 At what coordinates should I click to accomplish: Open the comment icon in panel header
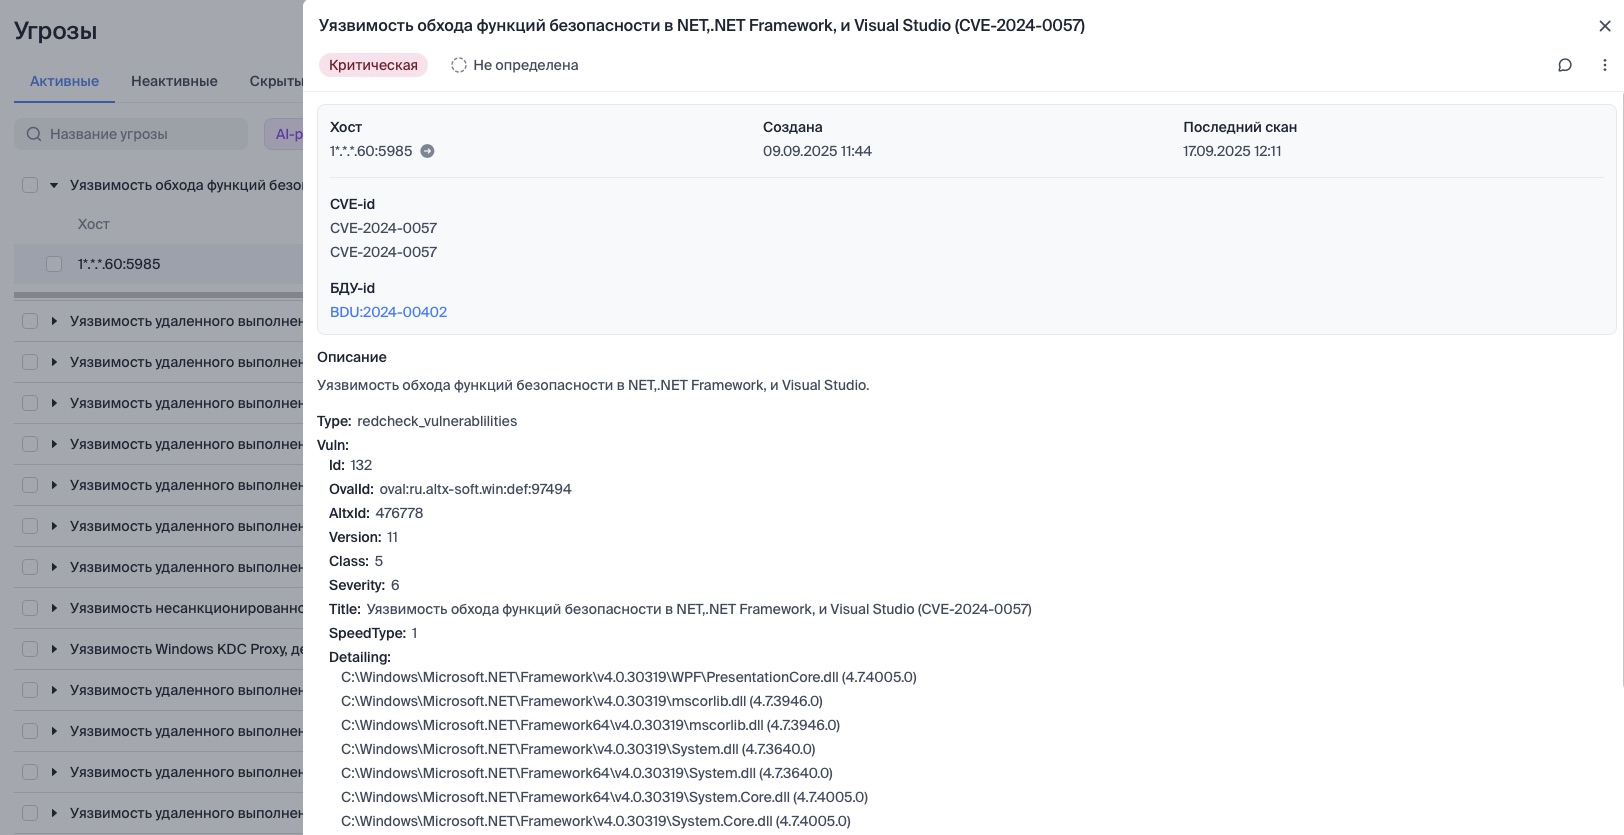(1565, 65)
